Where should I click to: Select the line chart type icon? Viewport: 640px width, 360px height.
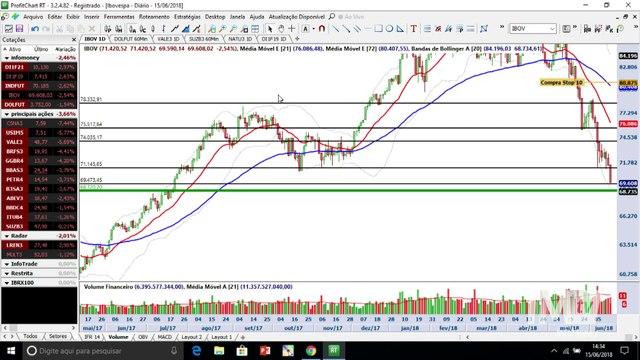(x=175, y=29)
